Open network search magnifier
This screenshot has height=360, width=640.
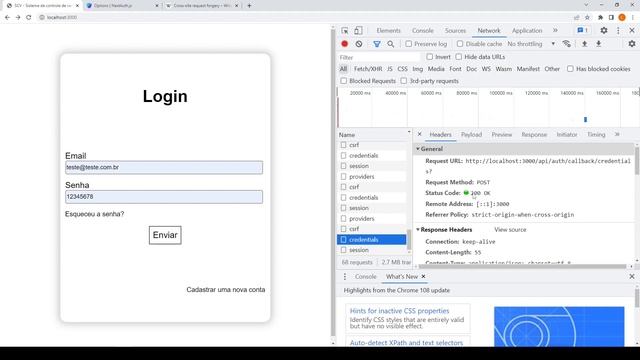tap(391, 44)
